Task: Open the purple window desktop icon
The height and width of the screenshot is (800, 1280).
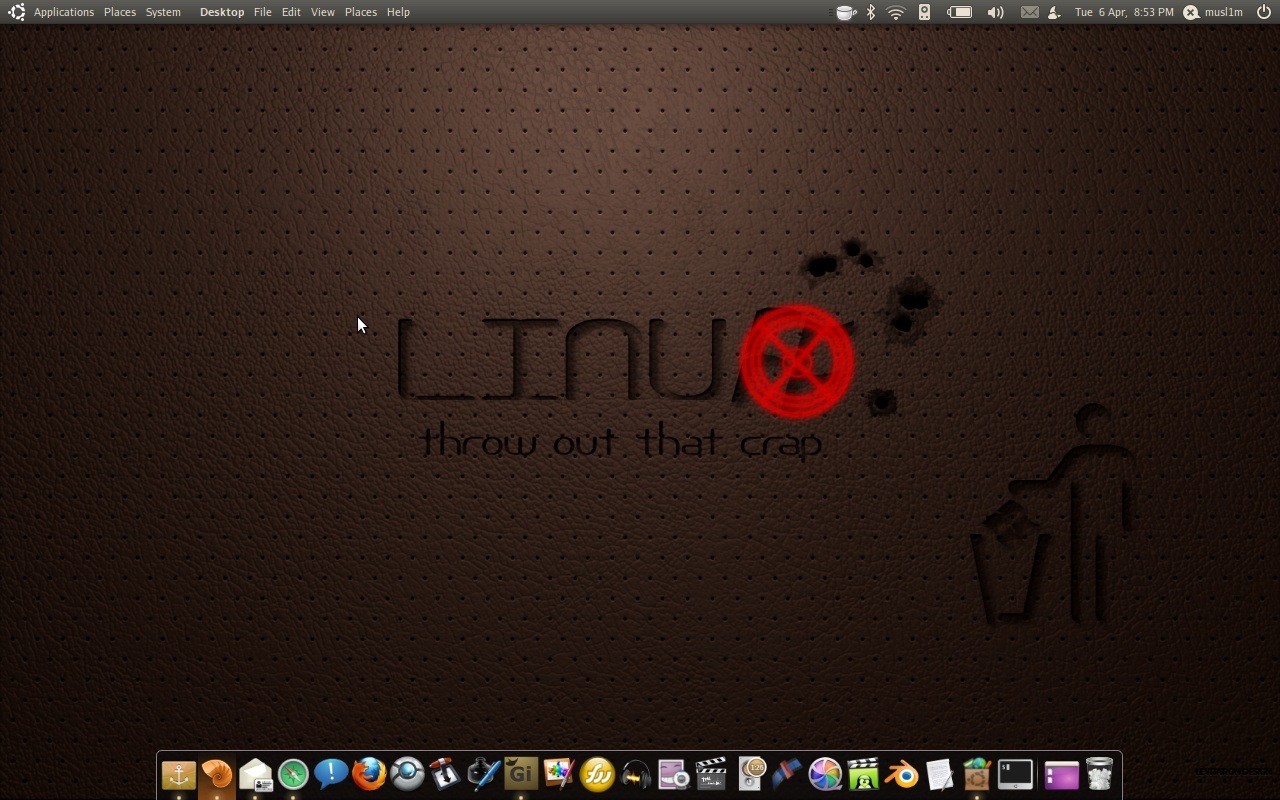Action: coord(1061,775)
